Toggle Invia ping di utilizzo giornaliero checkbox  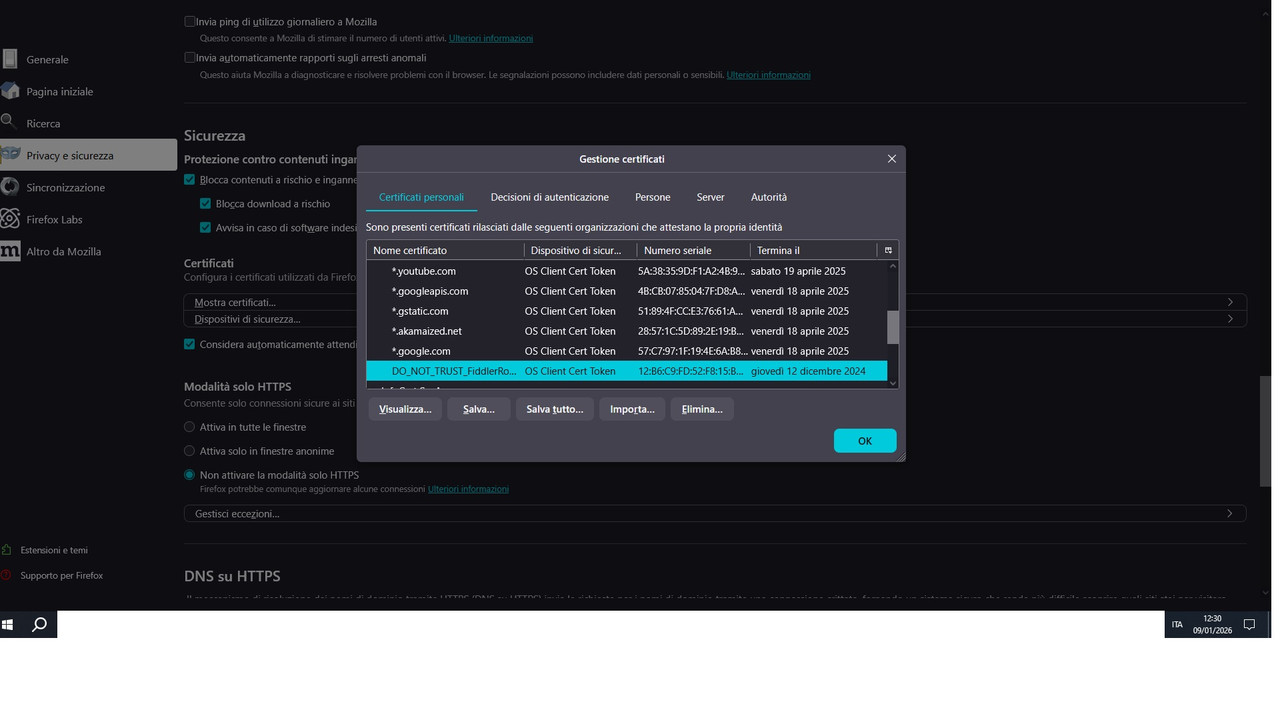click(190, 21)
